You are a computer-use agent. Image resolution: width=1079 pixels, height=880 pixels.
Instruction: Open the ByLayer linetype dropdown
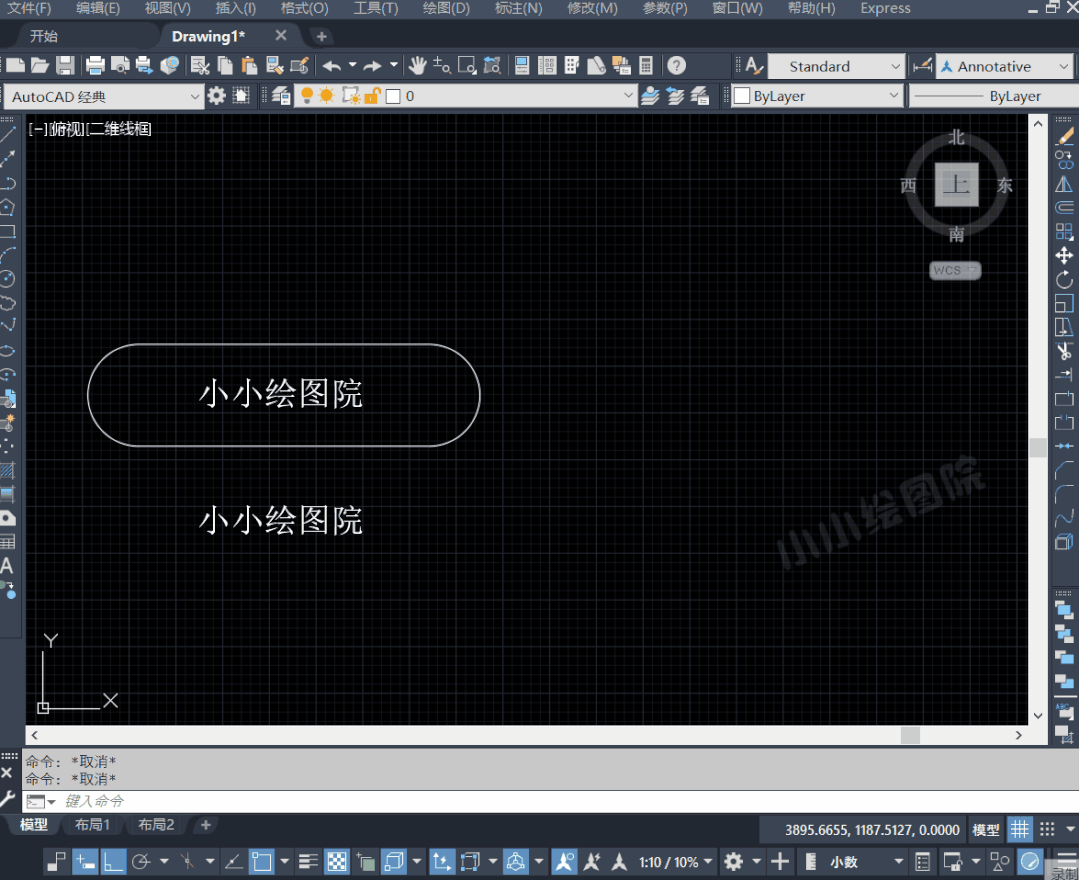994,96
